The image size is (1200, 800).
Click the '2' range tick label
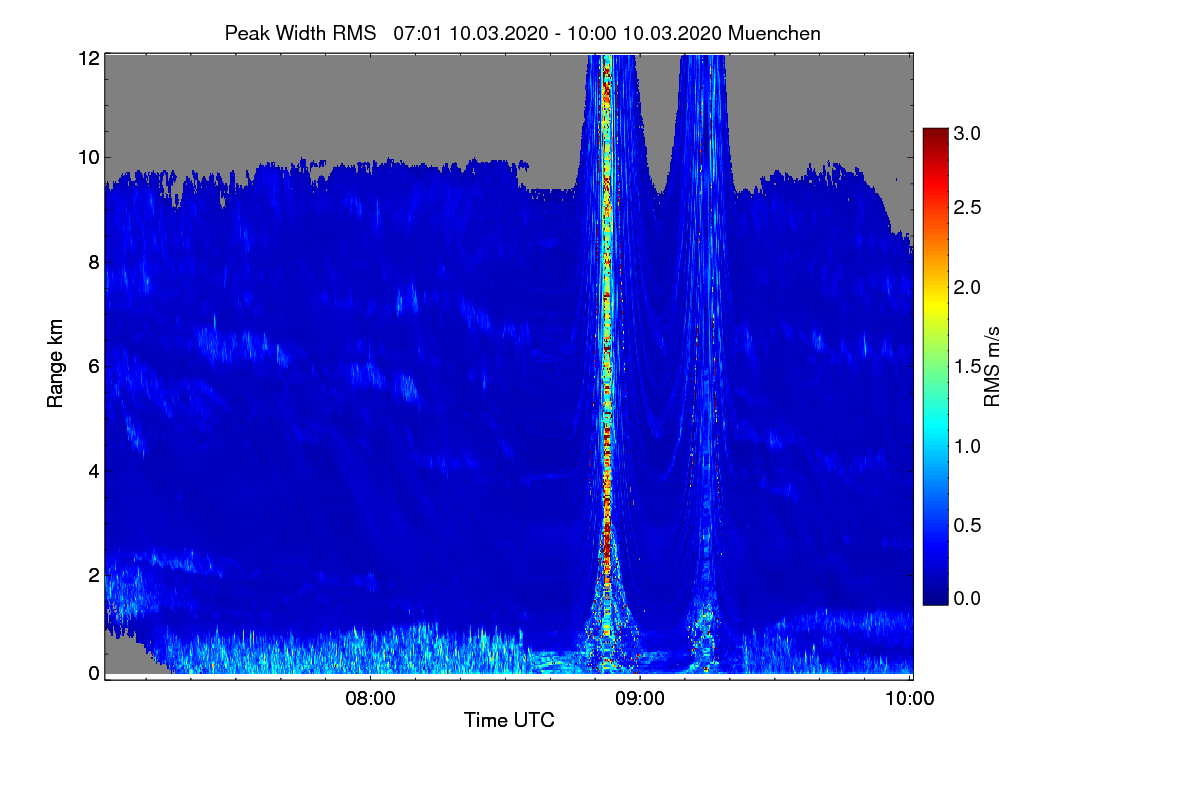pos(94,574)
